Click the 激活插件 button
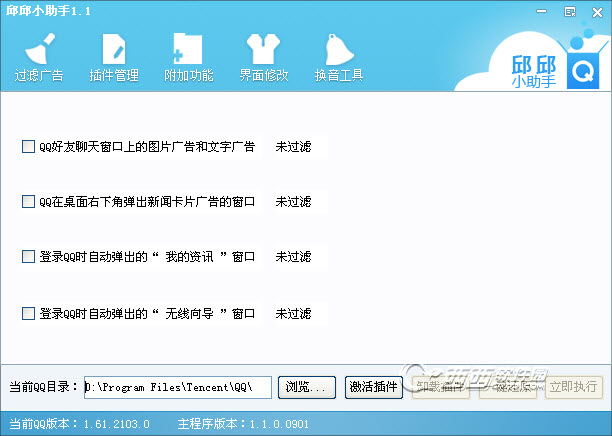 coord(374,387)
